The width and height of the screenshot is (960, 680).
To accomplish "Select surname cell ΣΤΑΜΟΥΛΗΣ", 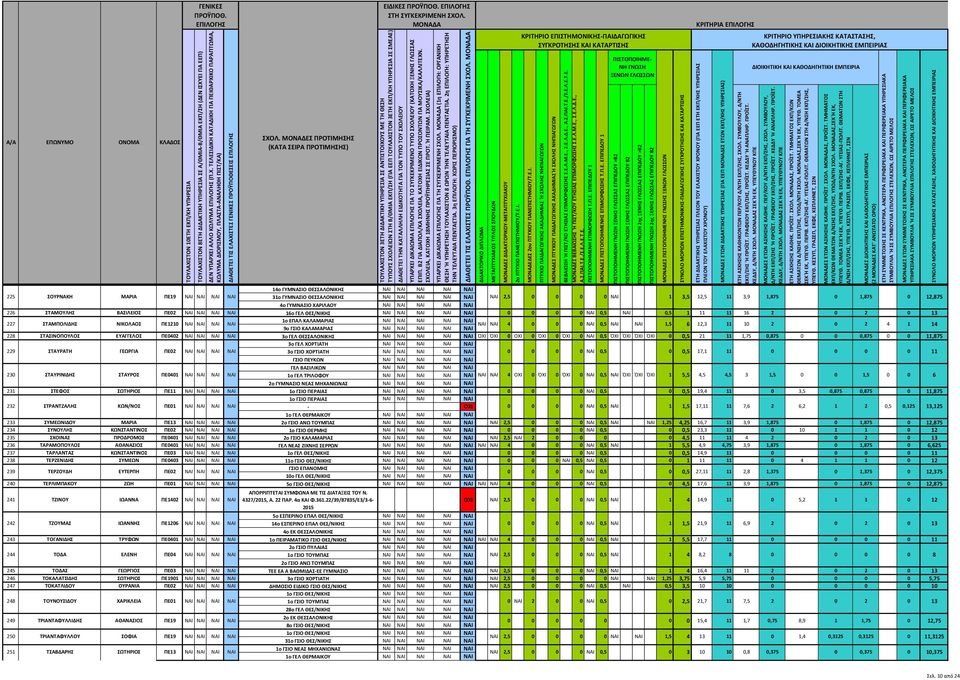I will (59, 313).
